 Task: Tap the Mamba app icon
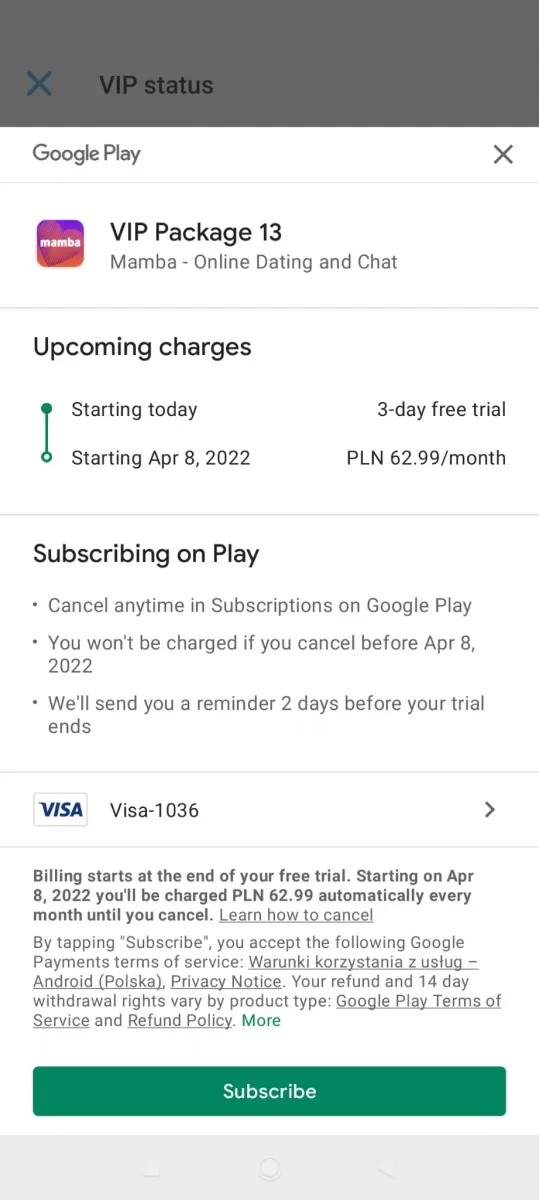coord(61,244)
